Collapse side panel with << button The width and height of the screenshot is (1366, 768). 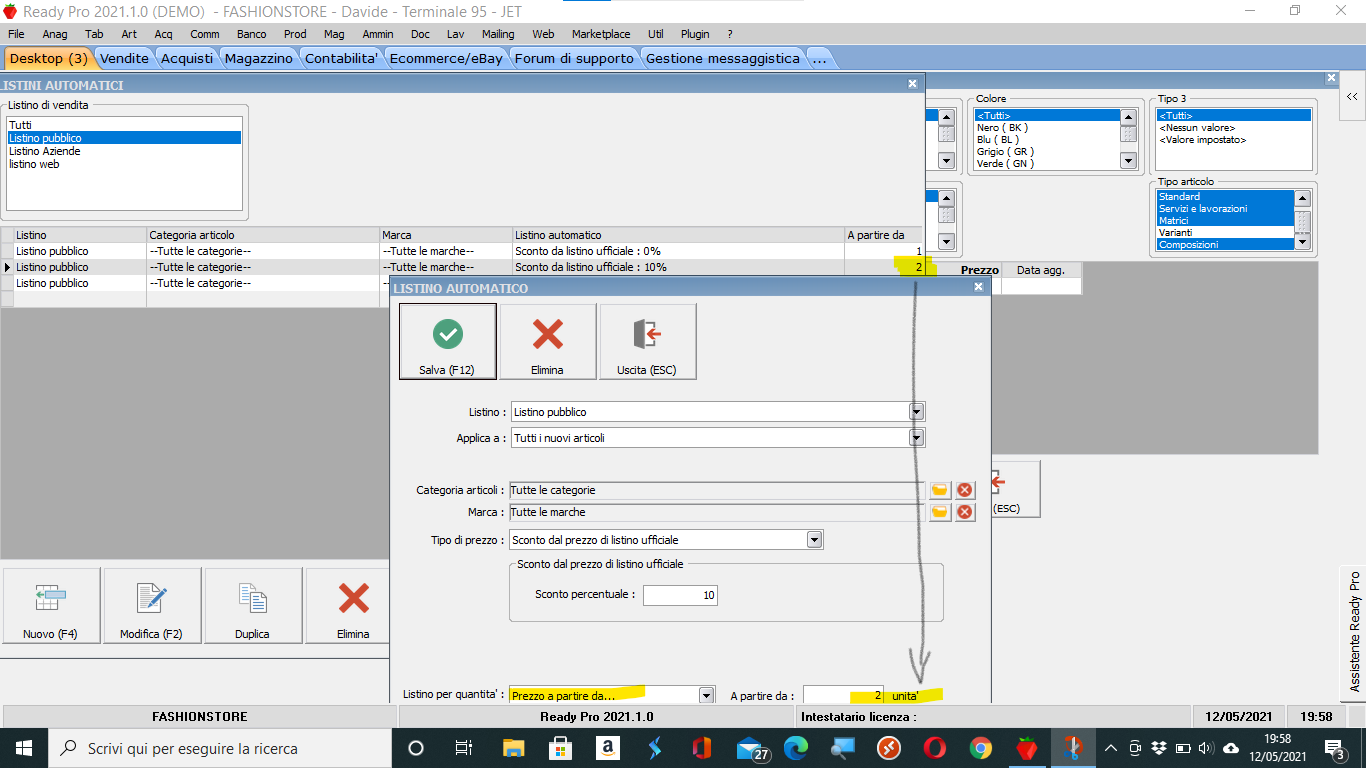coord(1352,97)
